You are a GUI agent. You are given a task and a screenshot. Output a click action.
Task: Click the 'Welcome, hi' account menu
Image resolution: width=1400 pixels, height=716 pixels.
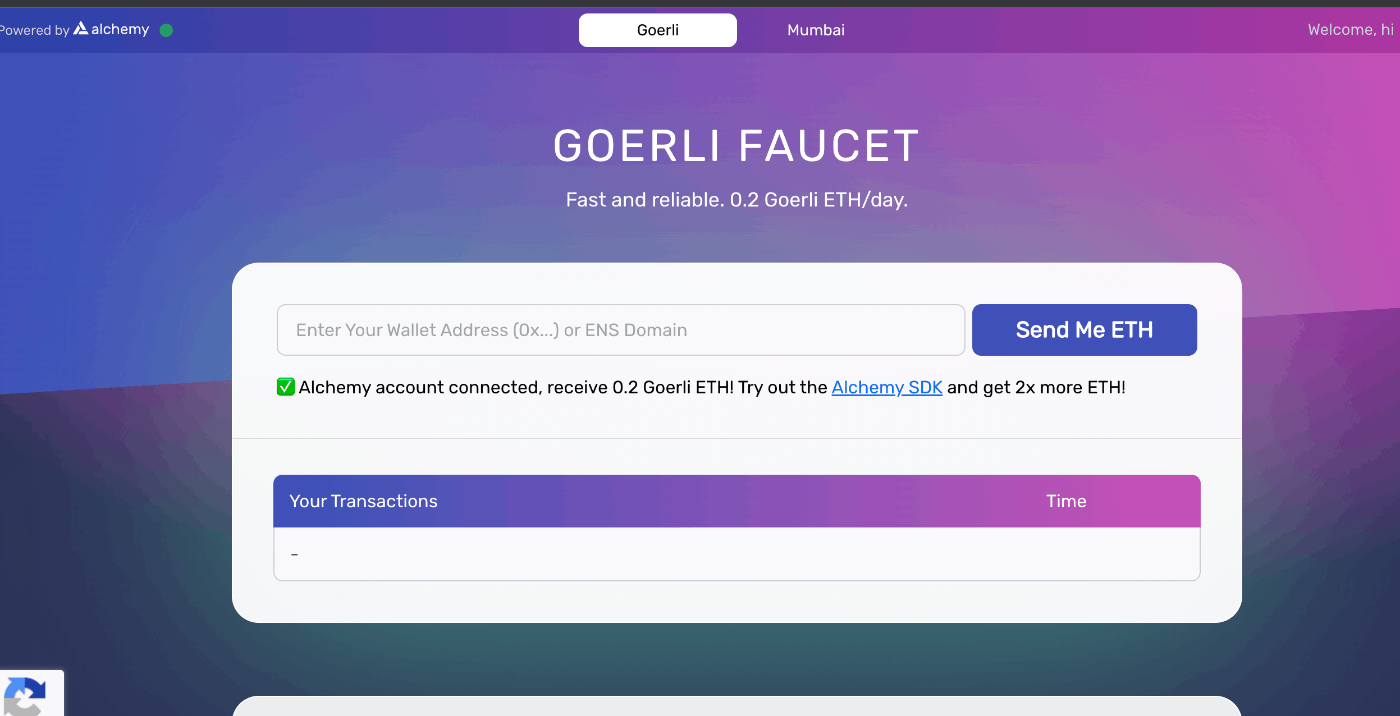coord(1349,29)
